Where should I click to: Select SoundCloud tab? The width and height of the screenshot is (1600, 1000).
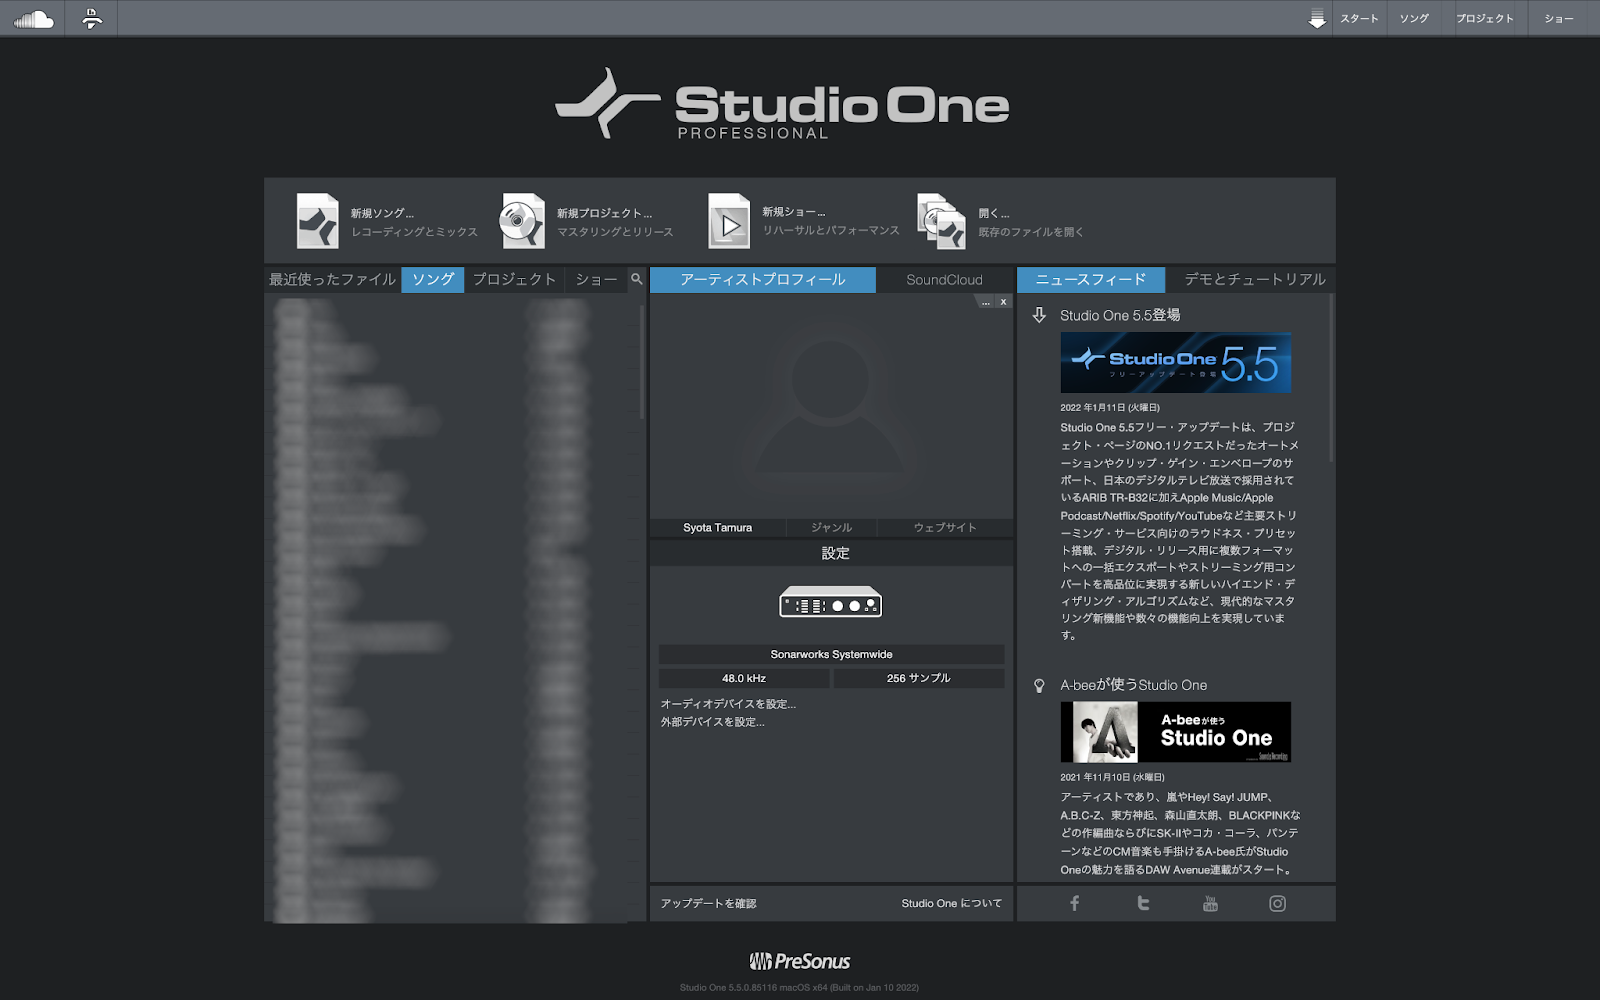pos(945,279)
